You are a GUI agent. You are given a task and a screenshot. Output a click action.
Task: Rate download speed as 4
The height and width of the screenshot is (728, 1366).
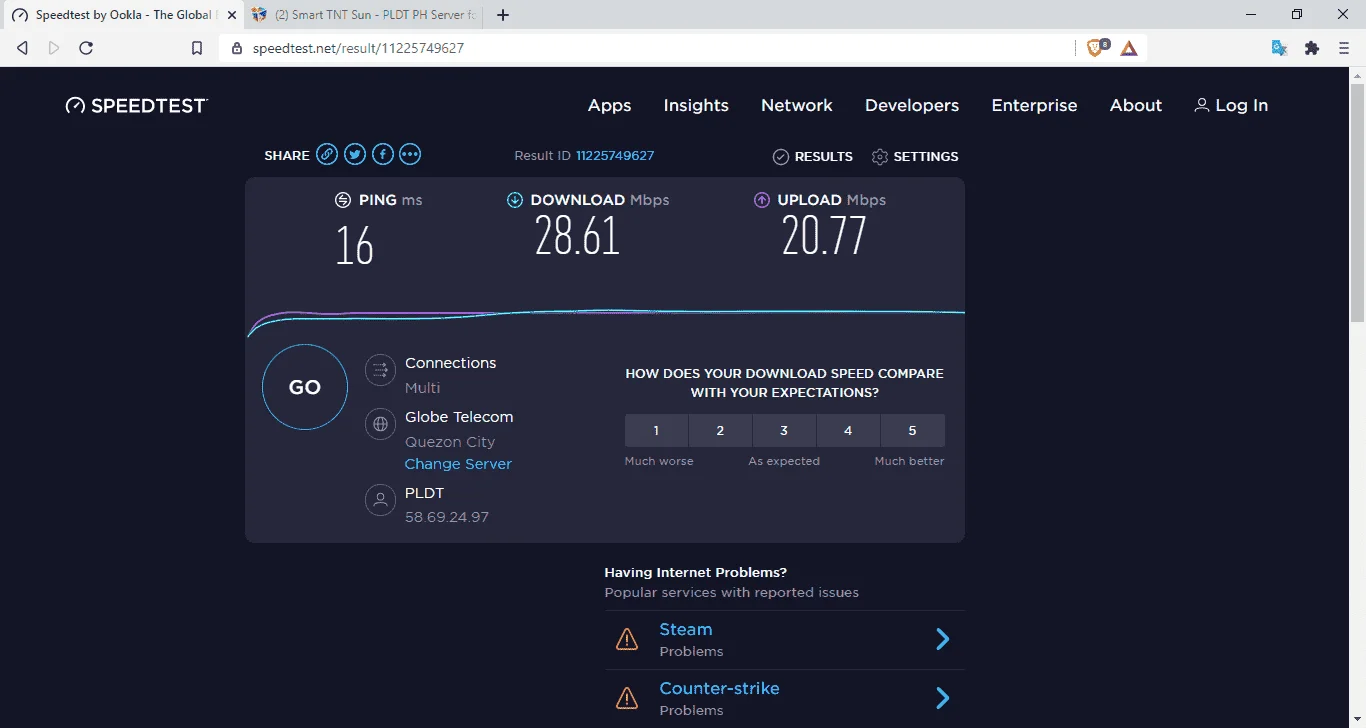click(x=848, y=430)
